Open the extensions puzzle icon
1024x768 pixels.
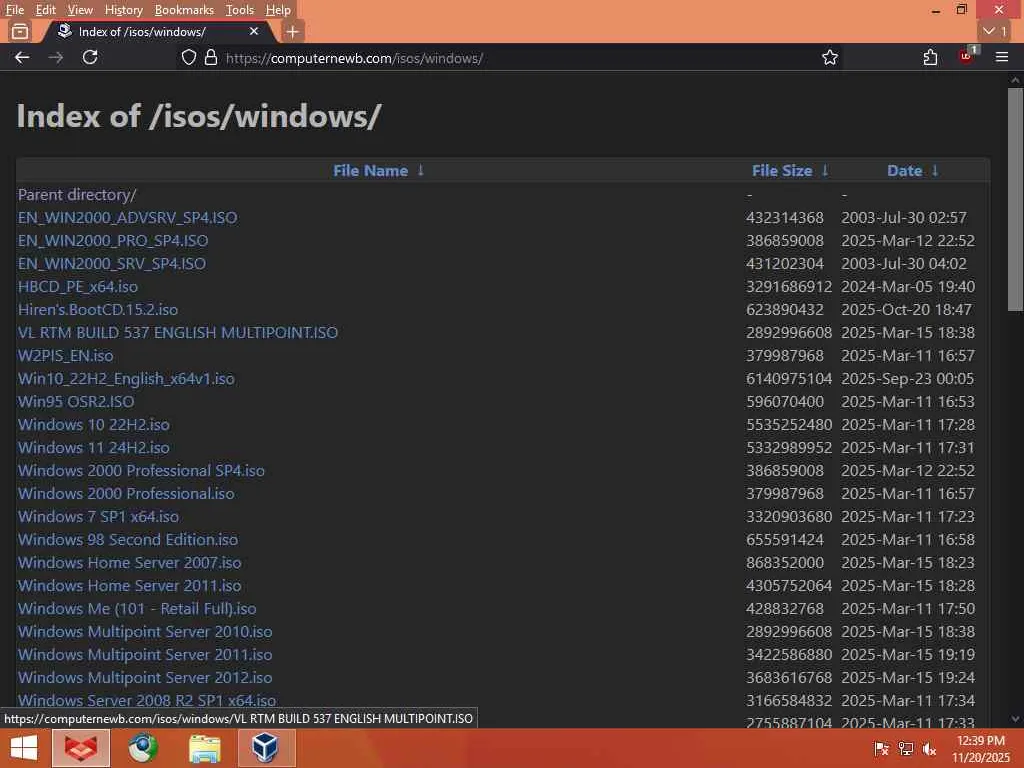coord(930,57)
